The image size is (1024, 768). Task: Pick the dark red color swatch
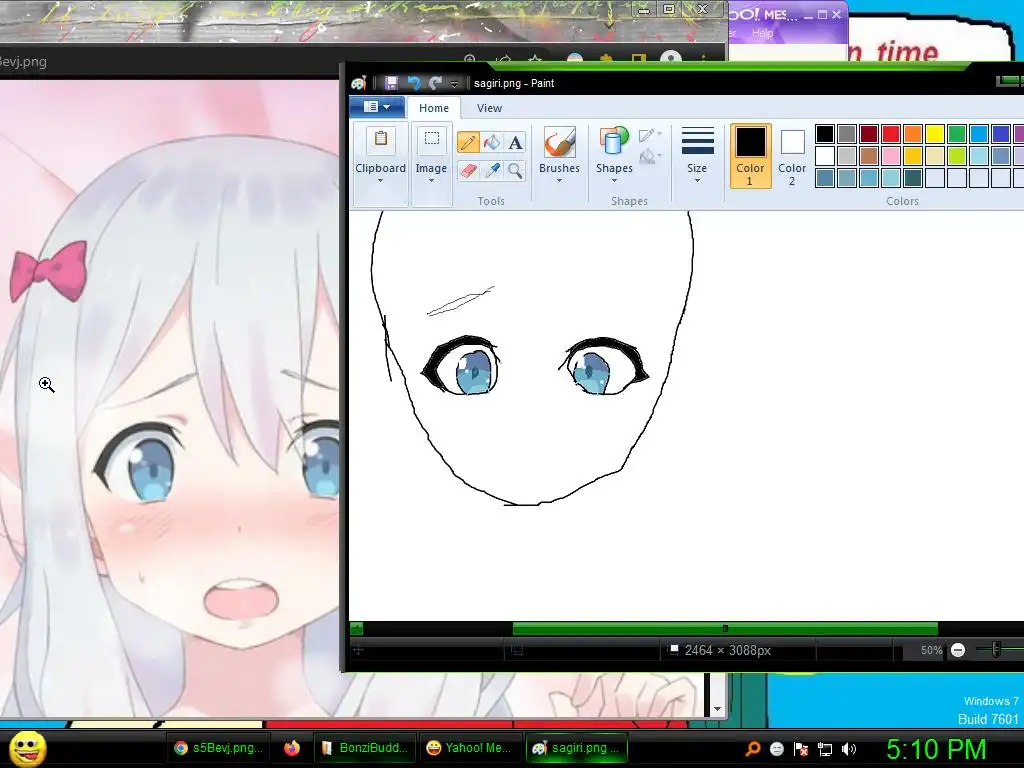coord(869,134)
